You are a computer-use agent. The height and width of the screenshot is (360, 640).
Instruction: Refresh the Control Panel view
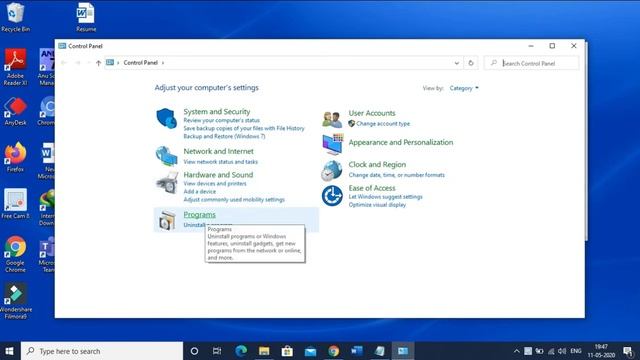coord(471,63)
